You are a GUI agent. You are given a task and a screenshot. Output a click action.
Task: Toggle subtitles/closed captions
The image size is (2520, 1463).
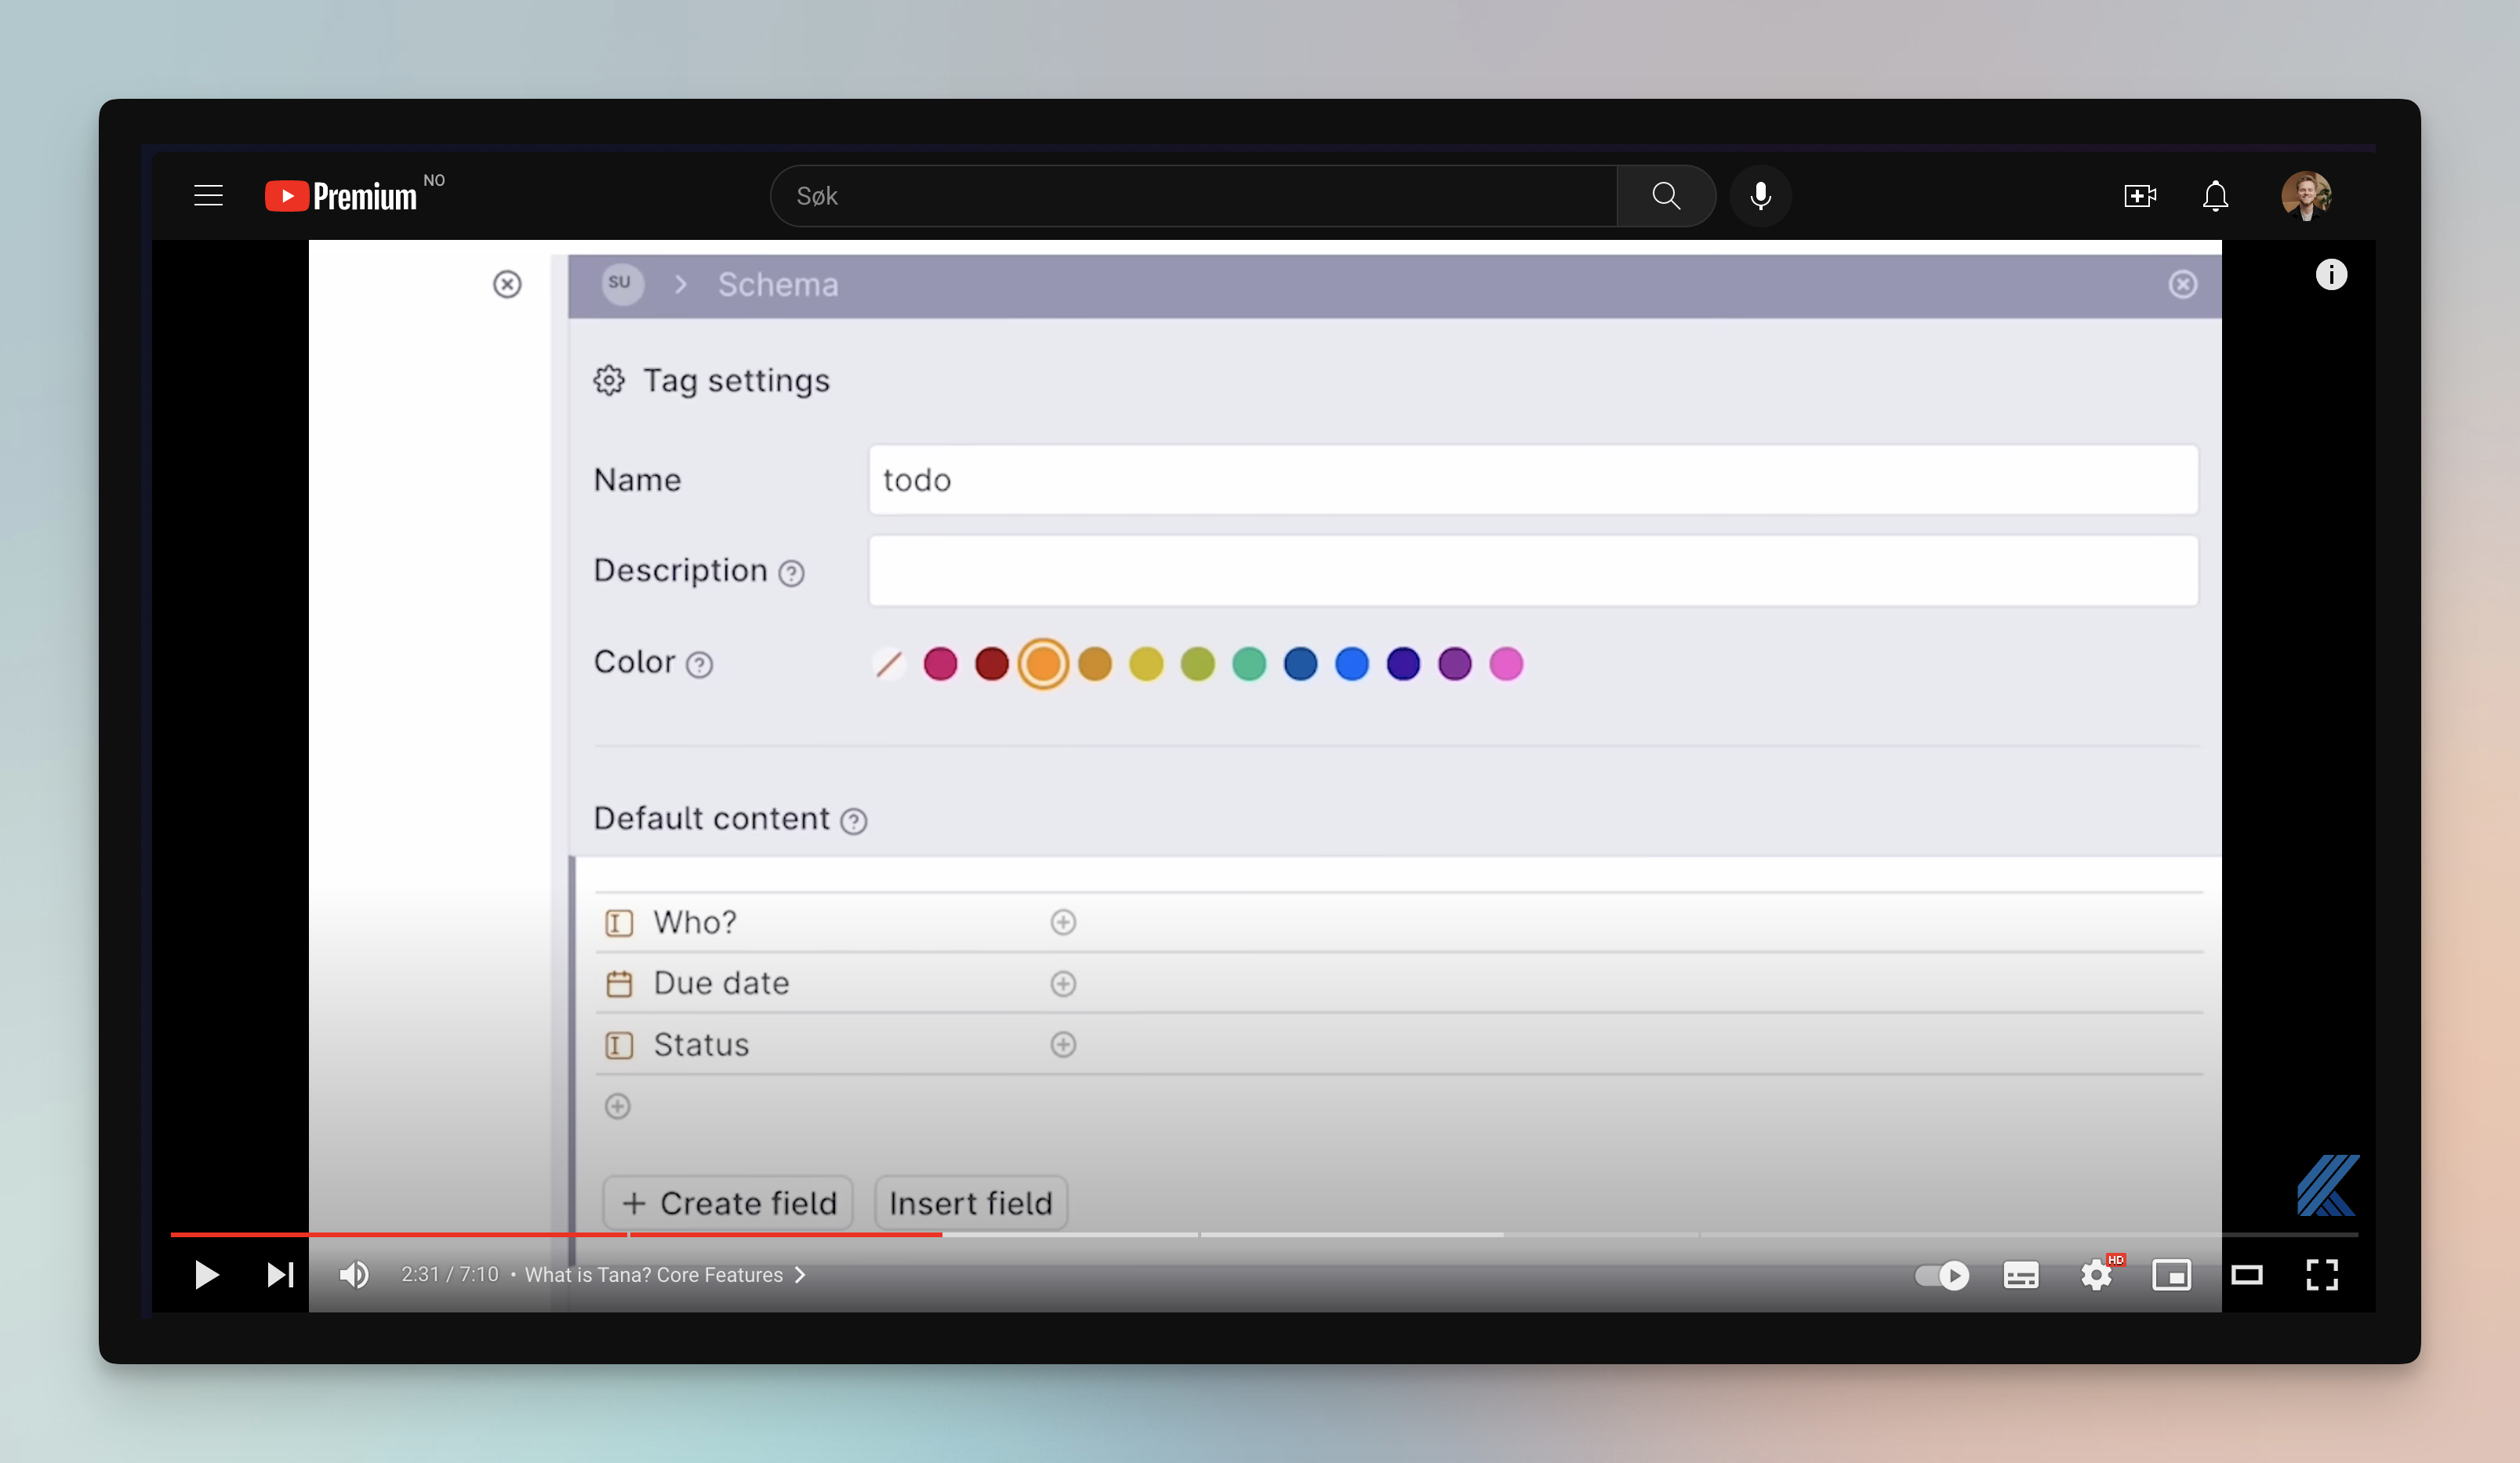pyautogui.click(x=2020, y=1275)
